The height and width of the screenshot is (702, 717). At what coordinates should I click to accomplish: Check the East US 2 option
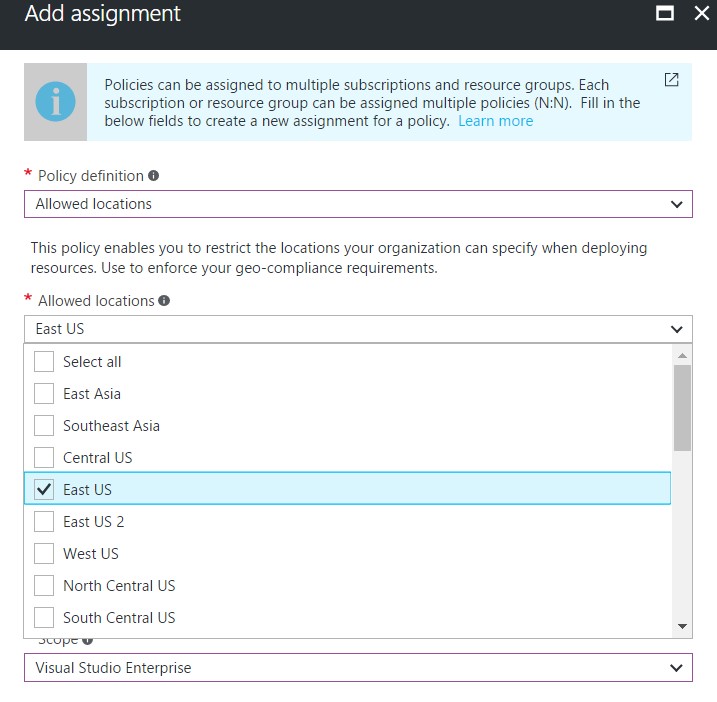pos(44,522)
